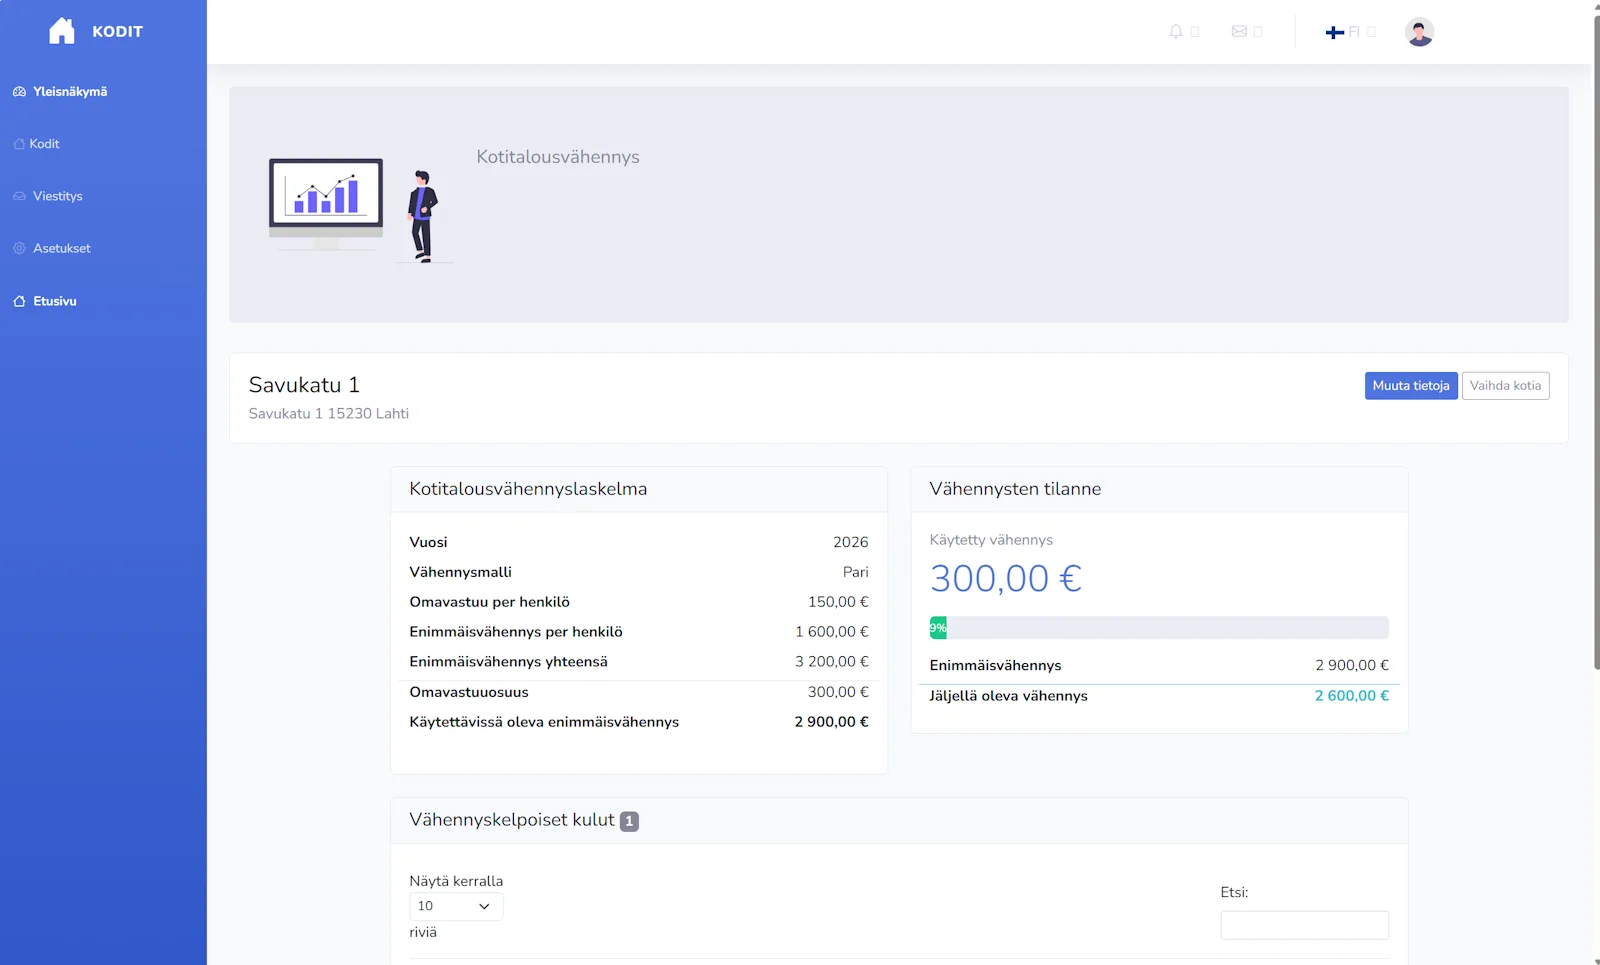The width and height of the screenshot is (1600, 965).
Task: Click the Yleisnäkymä dashboard icon
Action: click(19, 91)
